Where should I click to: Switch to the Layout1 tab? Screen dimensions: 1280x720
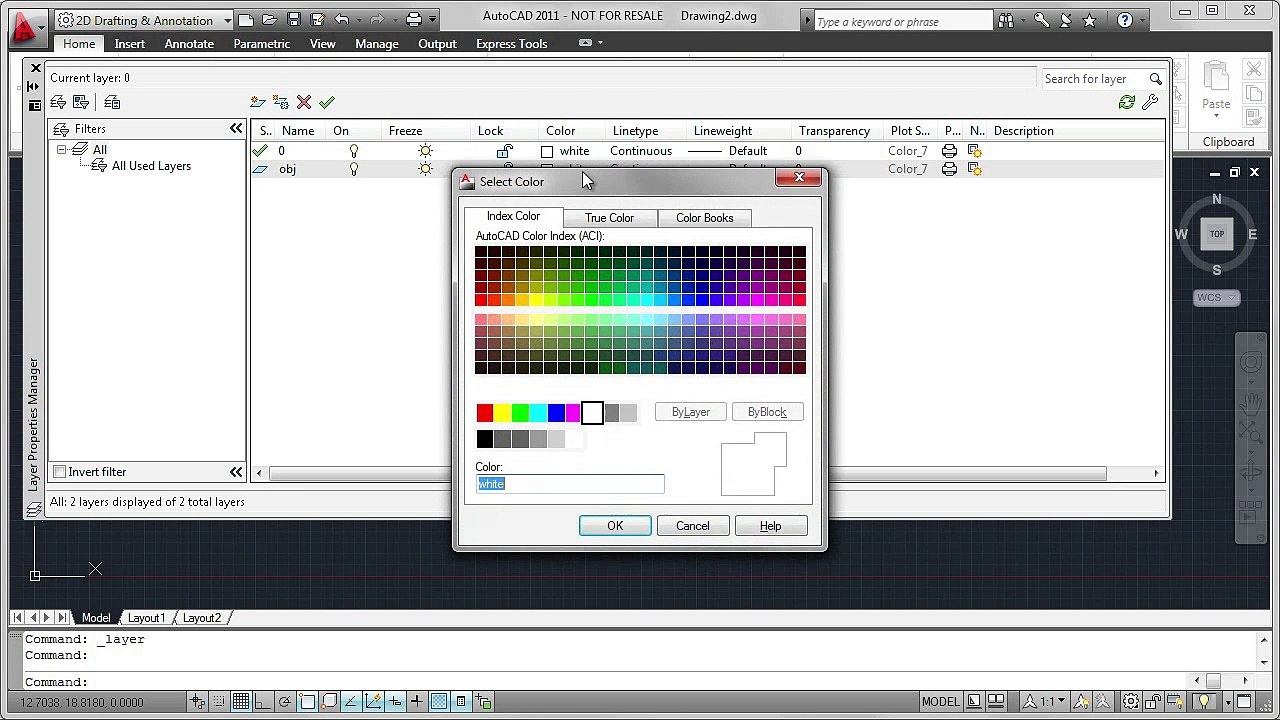pyautogui.click(x=146, y=618)
